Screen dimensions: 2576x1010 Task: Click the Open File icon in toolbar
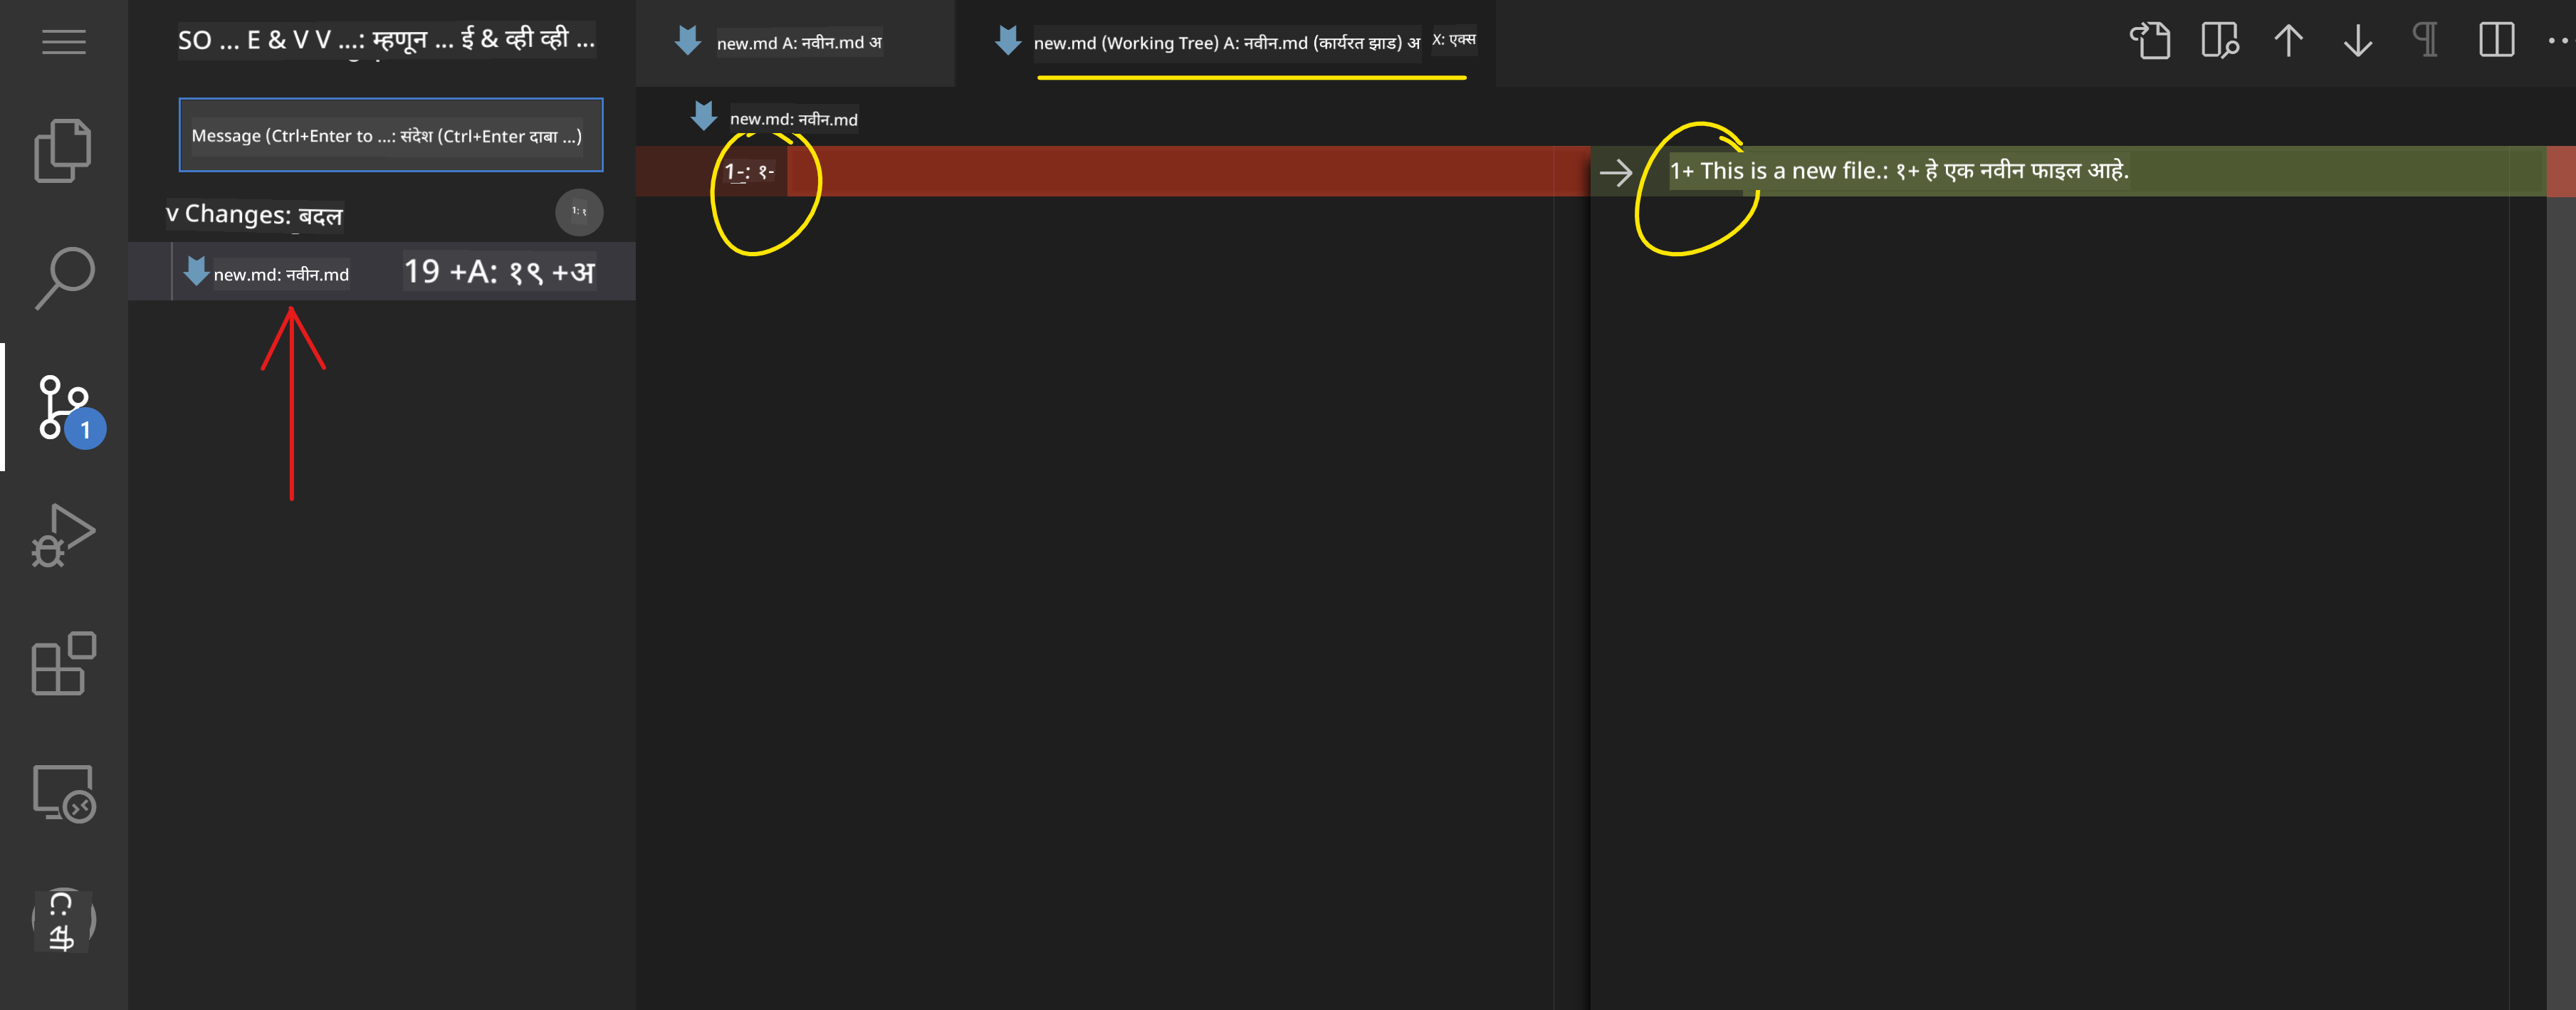click(x=2149, y=41)
